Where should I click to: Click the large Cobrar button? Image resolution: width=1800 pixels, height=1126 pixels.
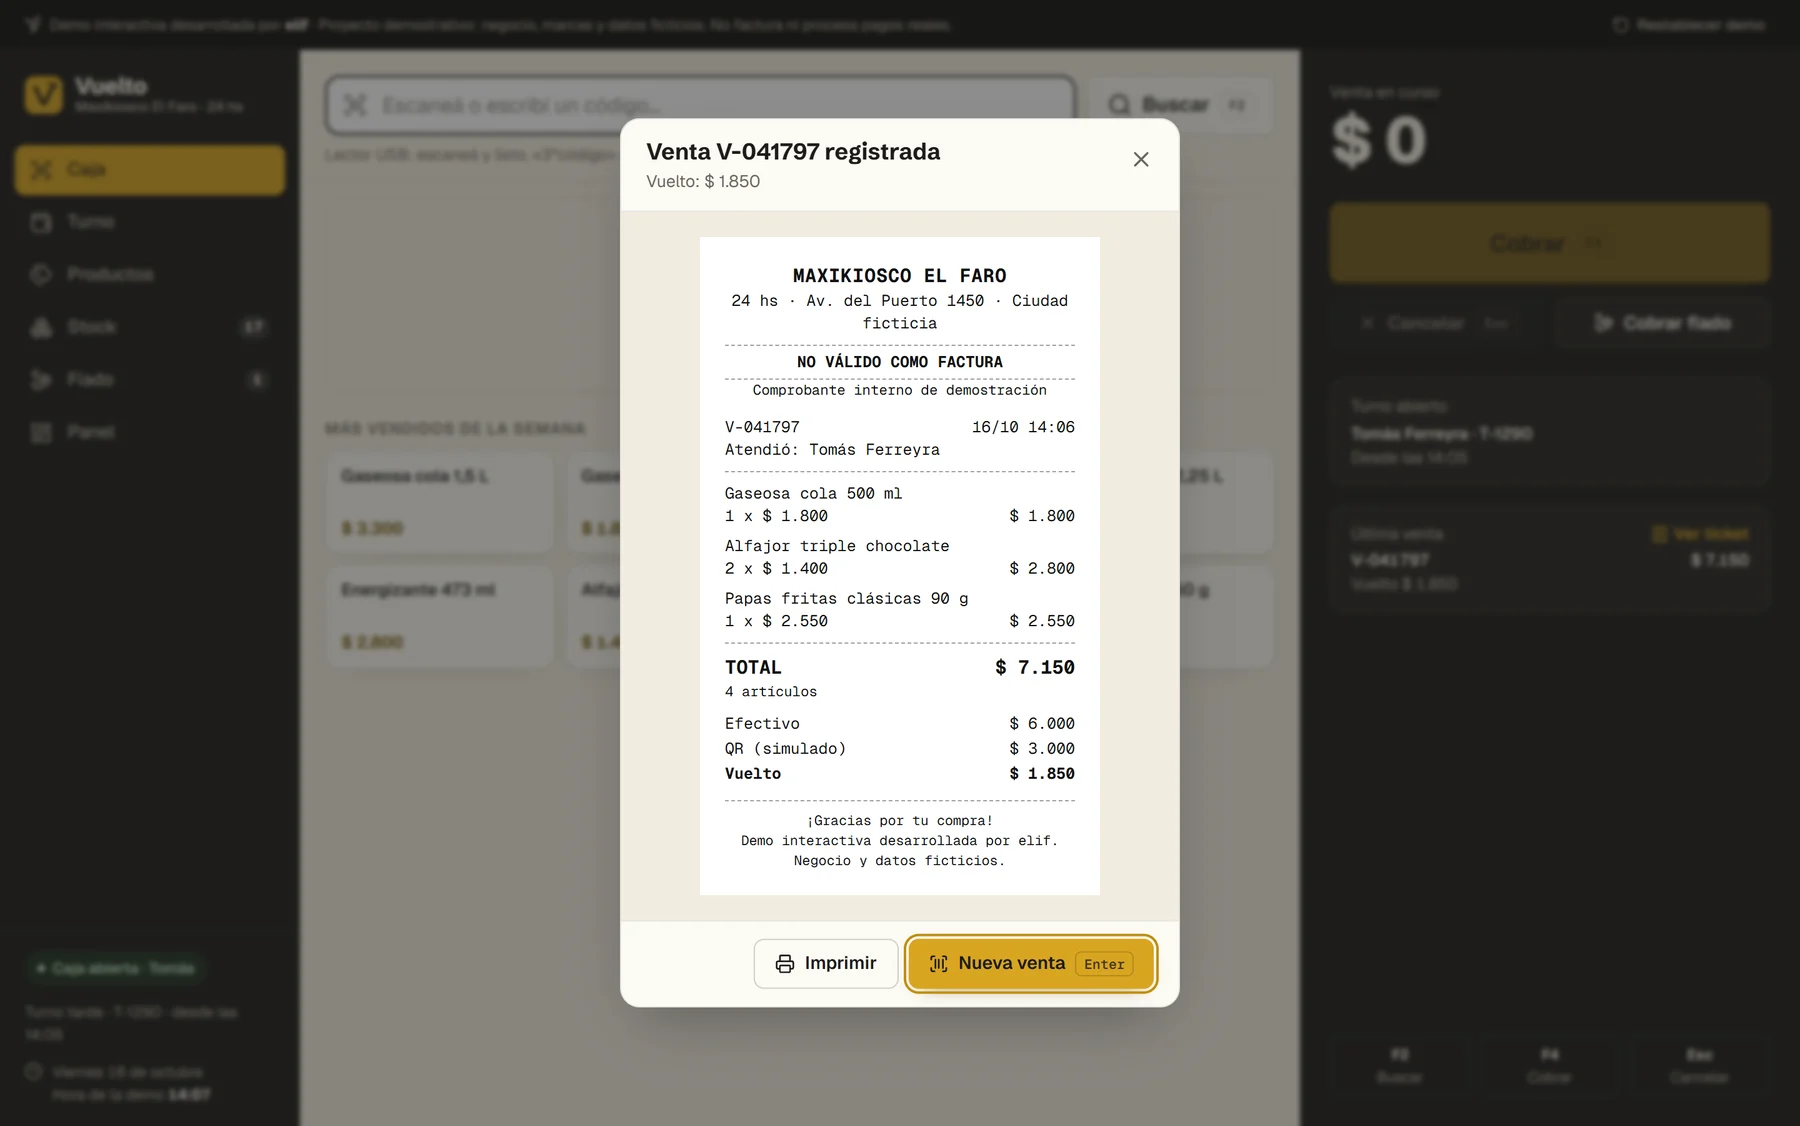tap(1549, 243)
